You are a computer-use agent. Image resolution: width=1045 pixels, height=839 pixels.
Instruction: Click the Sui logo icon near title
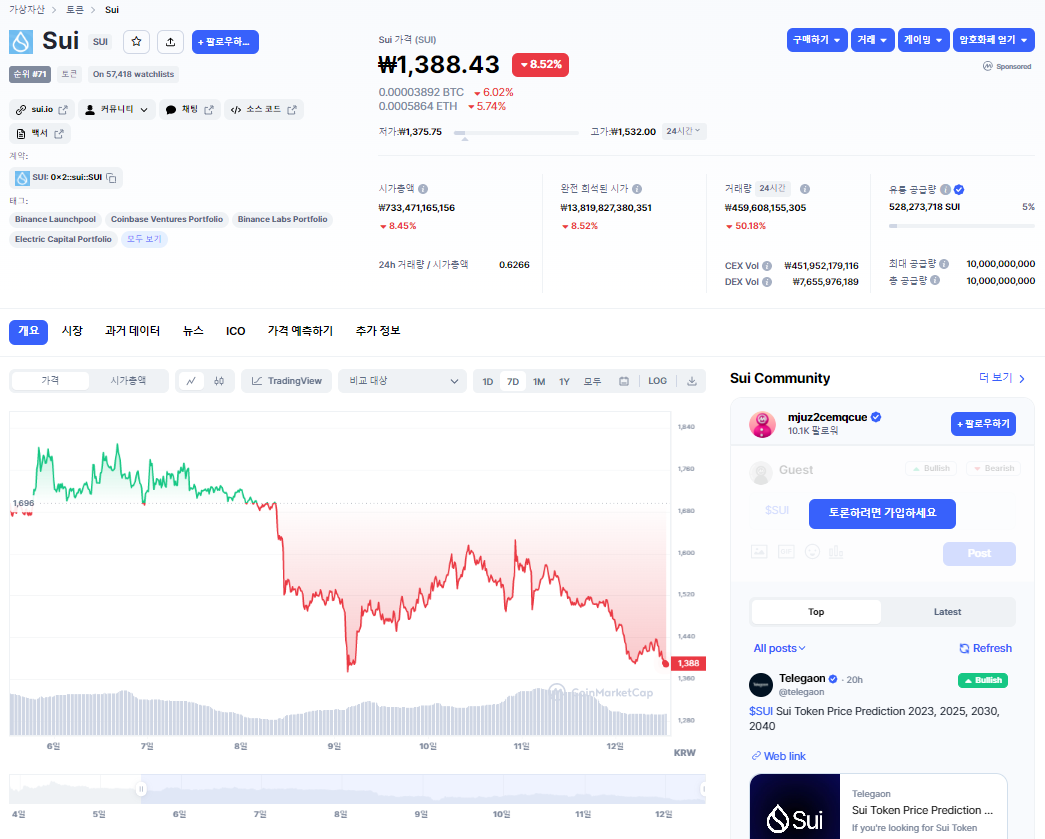click(21, 41)
